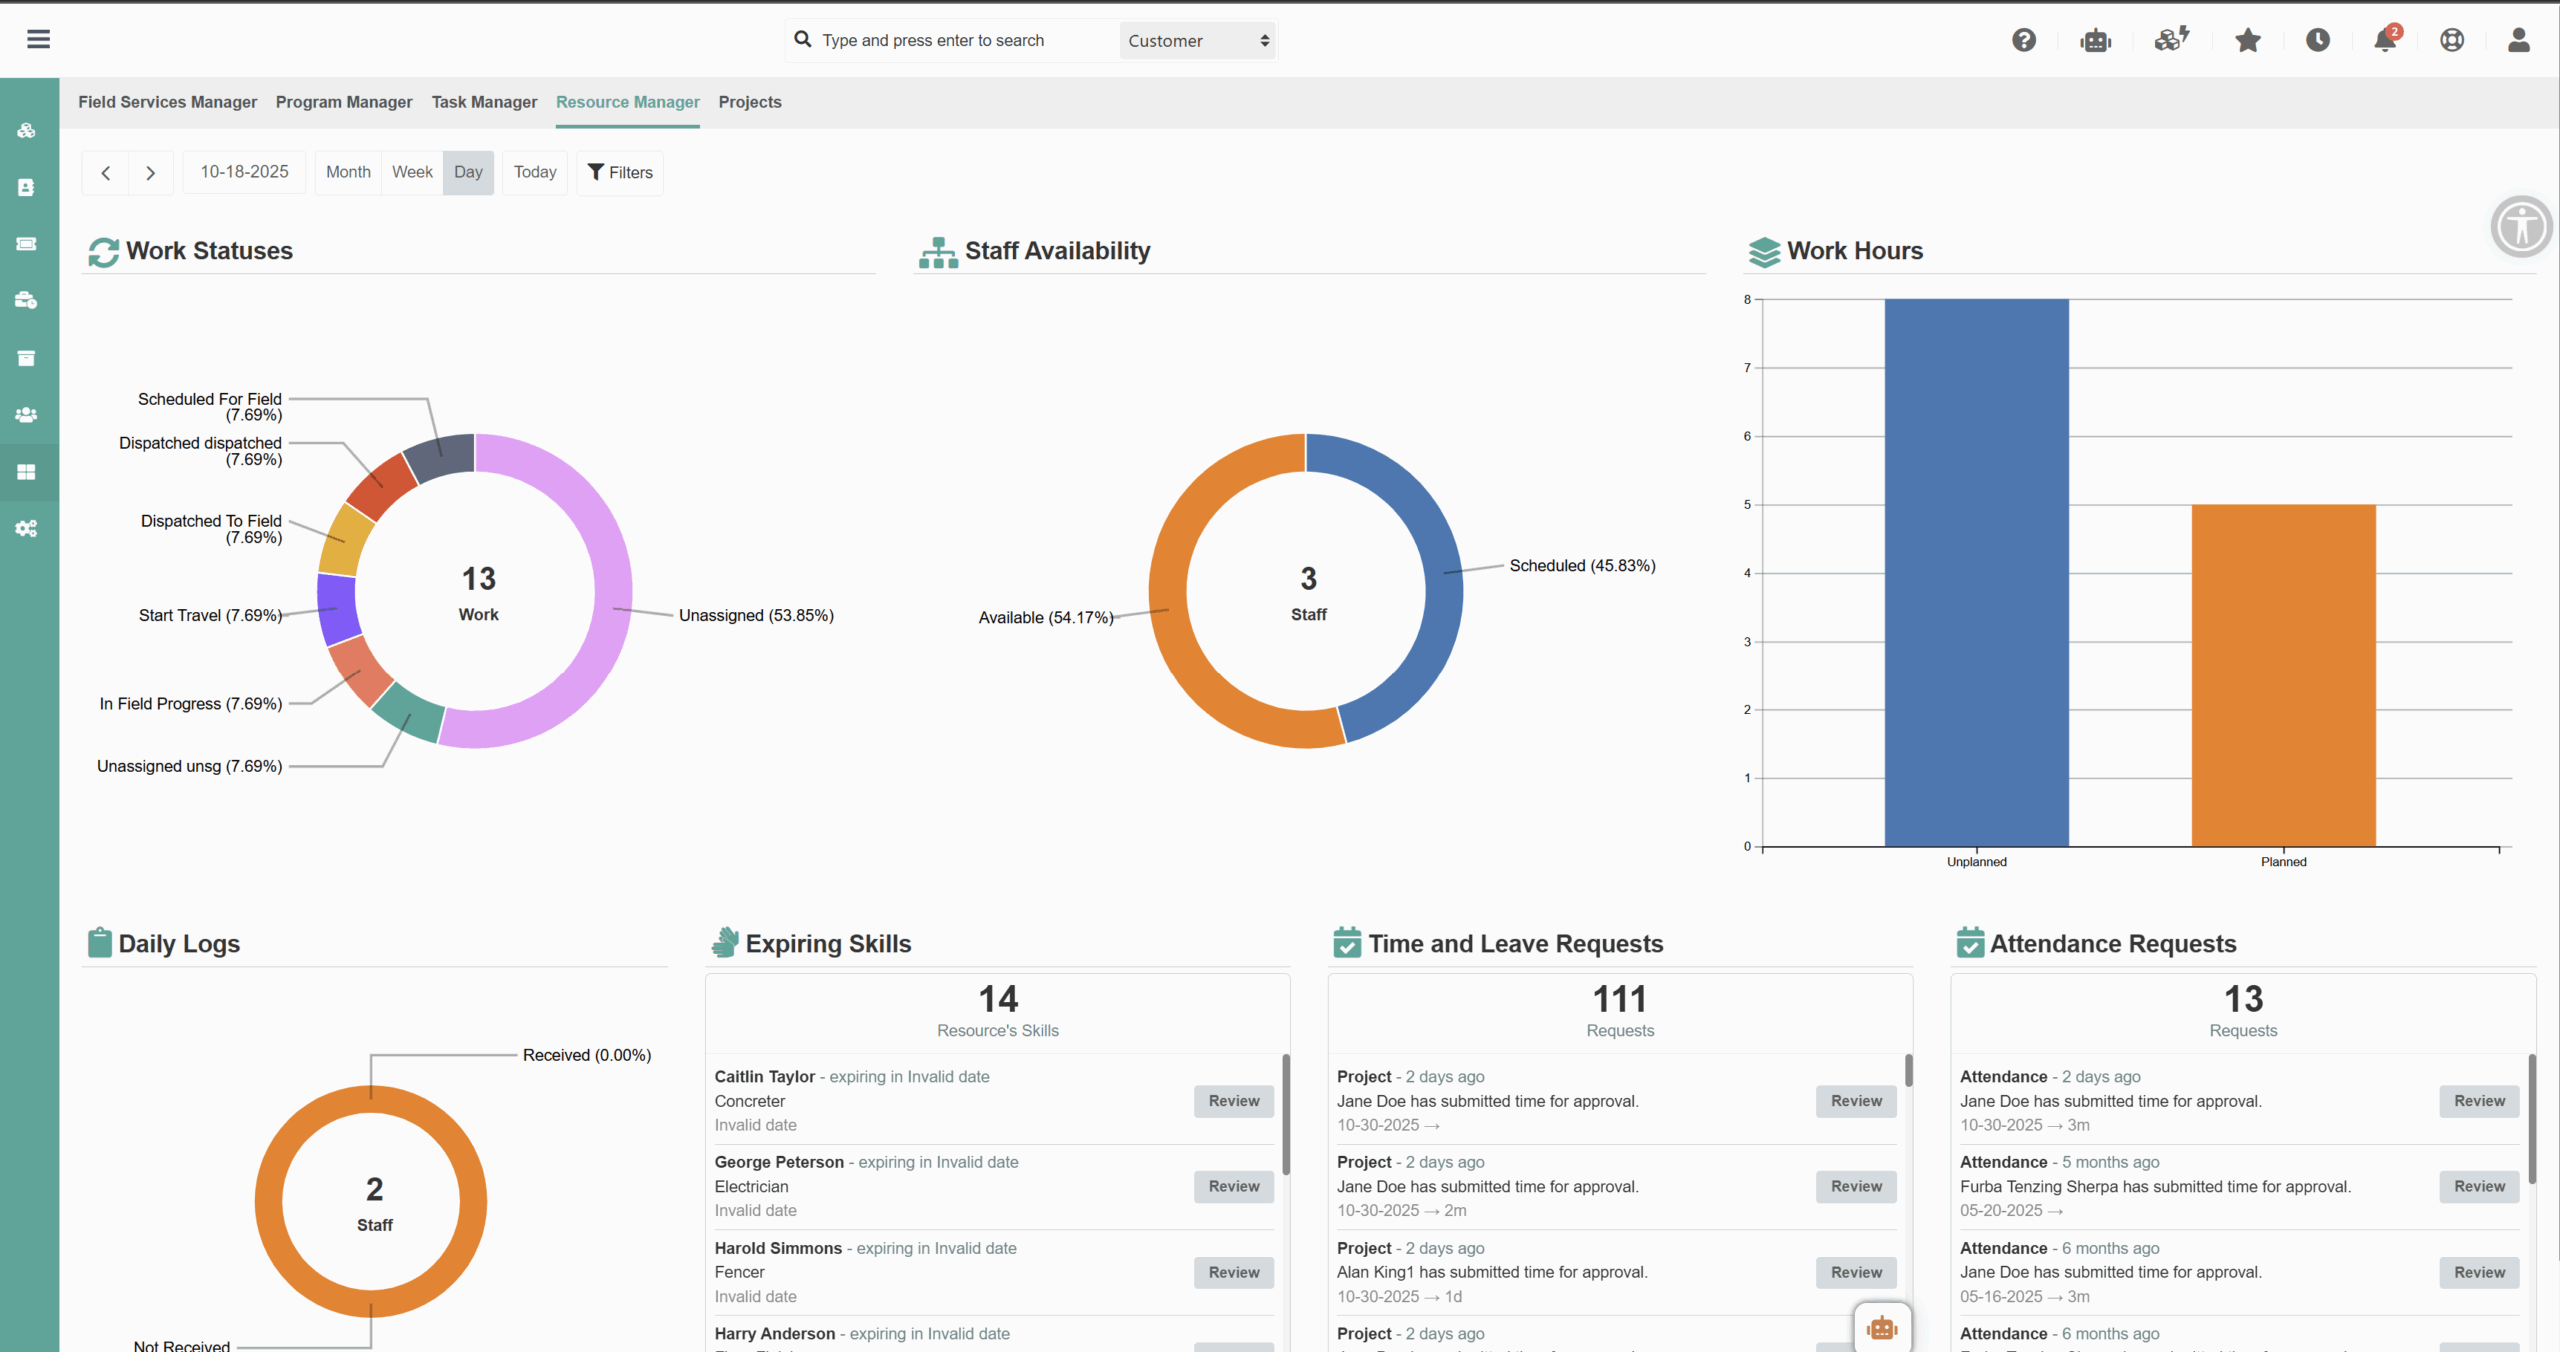The image size is (2560, 1352).
Task: Switch to Week view
Action: pyautogui.click(x=411, y=172)
